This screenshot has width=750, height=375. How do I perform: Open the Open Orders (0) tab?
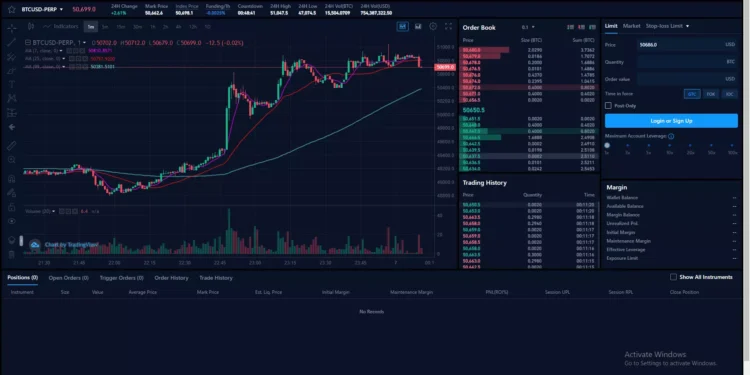[x=68, y=278]
